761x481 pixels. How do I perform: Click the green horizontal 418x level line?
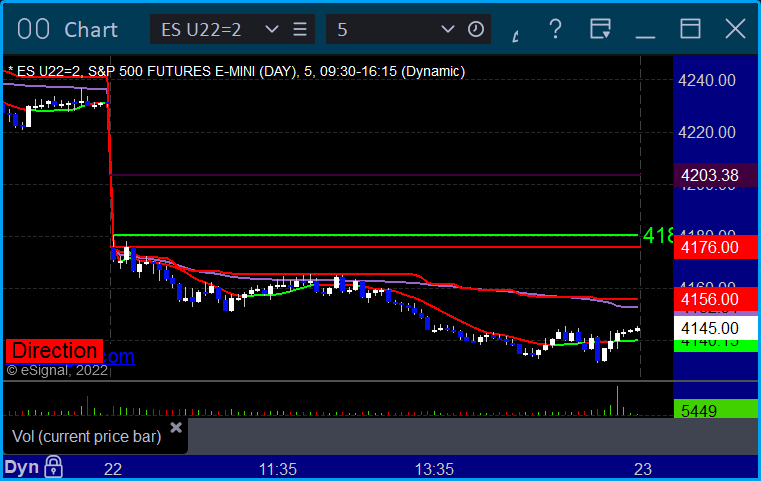pos(375,235)
